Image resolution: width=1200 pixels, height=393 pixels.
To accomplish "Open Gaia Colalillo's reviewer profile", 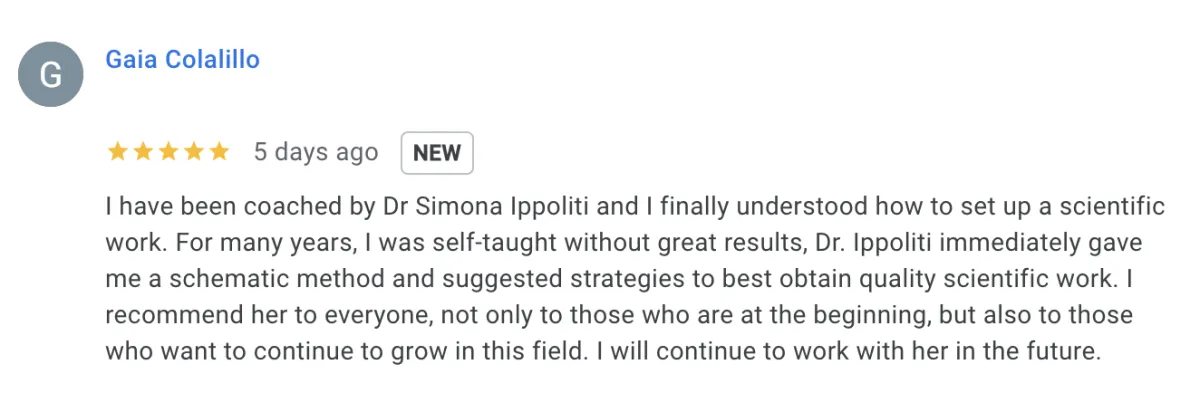I will tap(183, 59).
